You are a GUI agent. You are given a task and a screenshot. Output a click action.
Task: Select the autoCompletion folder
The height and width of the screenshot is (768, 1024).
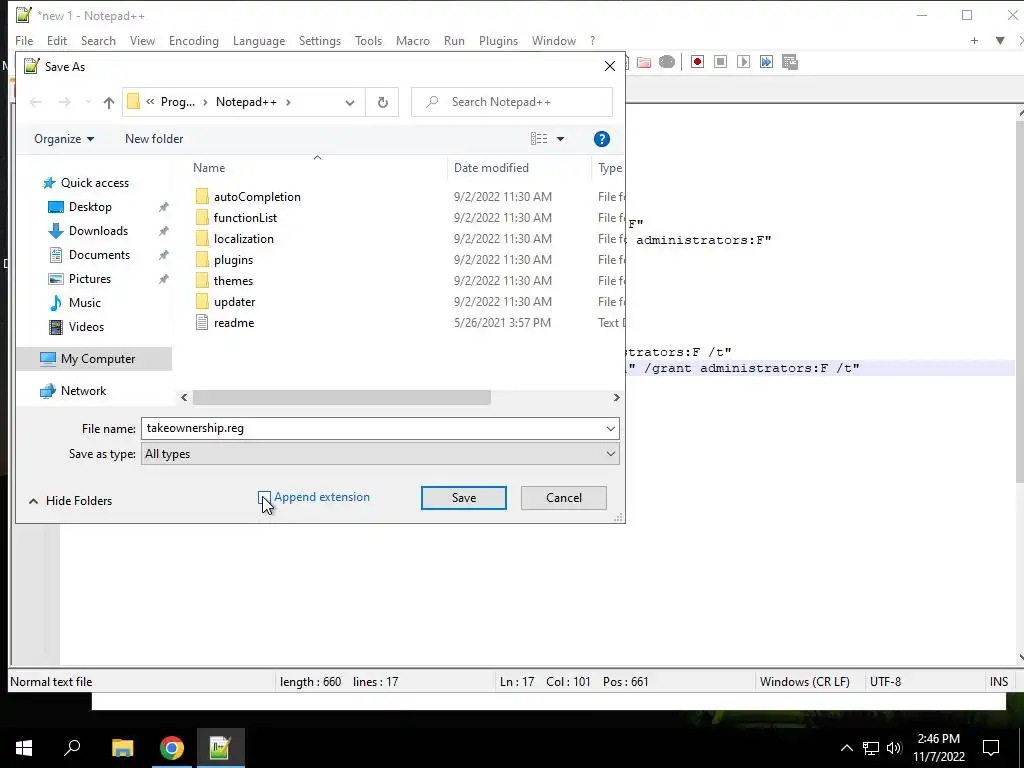(257, 197)
